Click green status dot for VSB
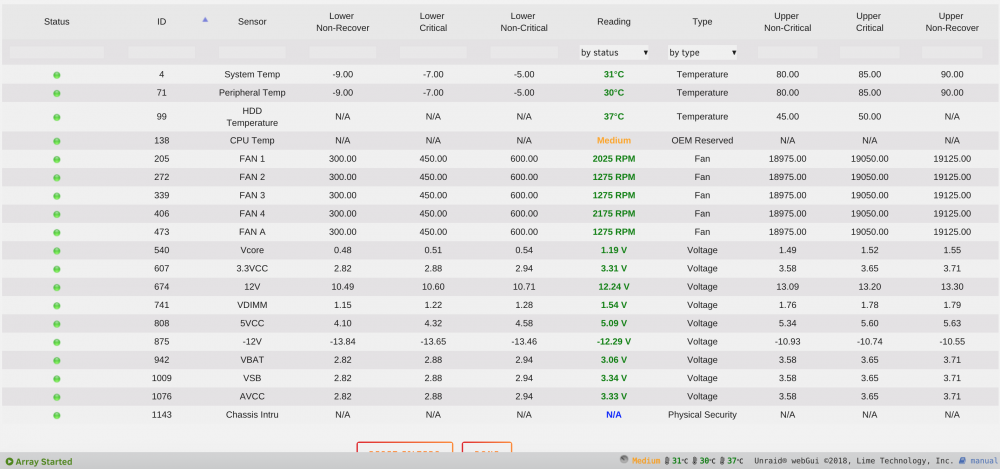 coord(57,379)
